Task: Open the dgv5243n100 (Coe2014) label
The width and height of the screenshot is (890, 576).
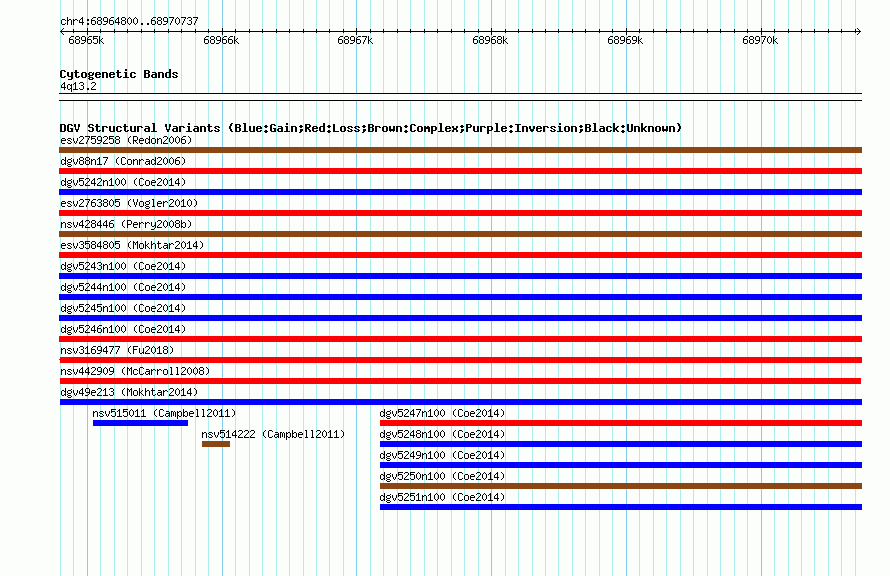Action: click(x=123, y=266)
